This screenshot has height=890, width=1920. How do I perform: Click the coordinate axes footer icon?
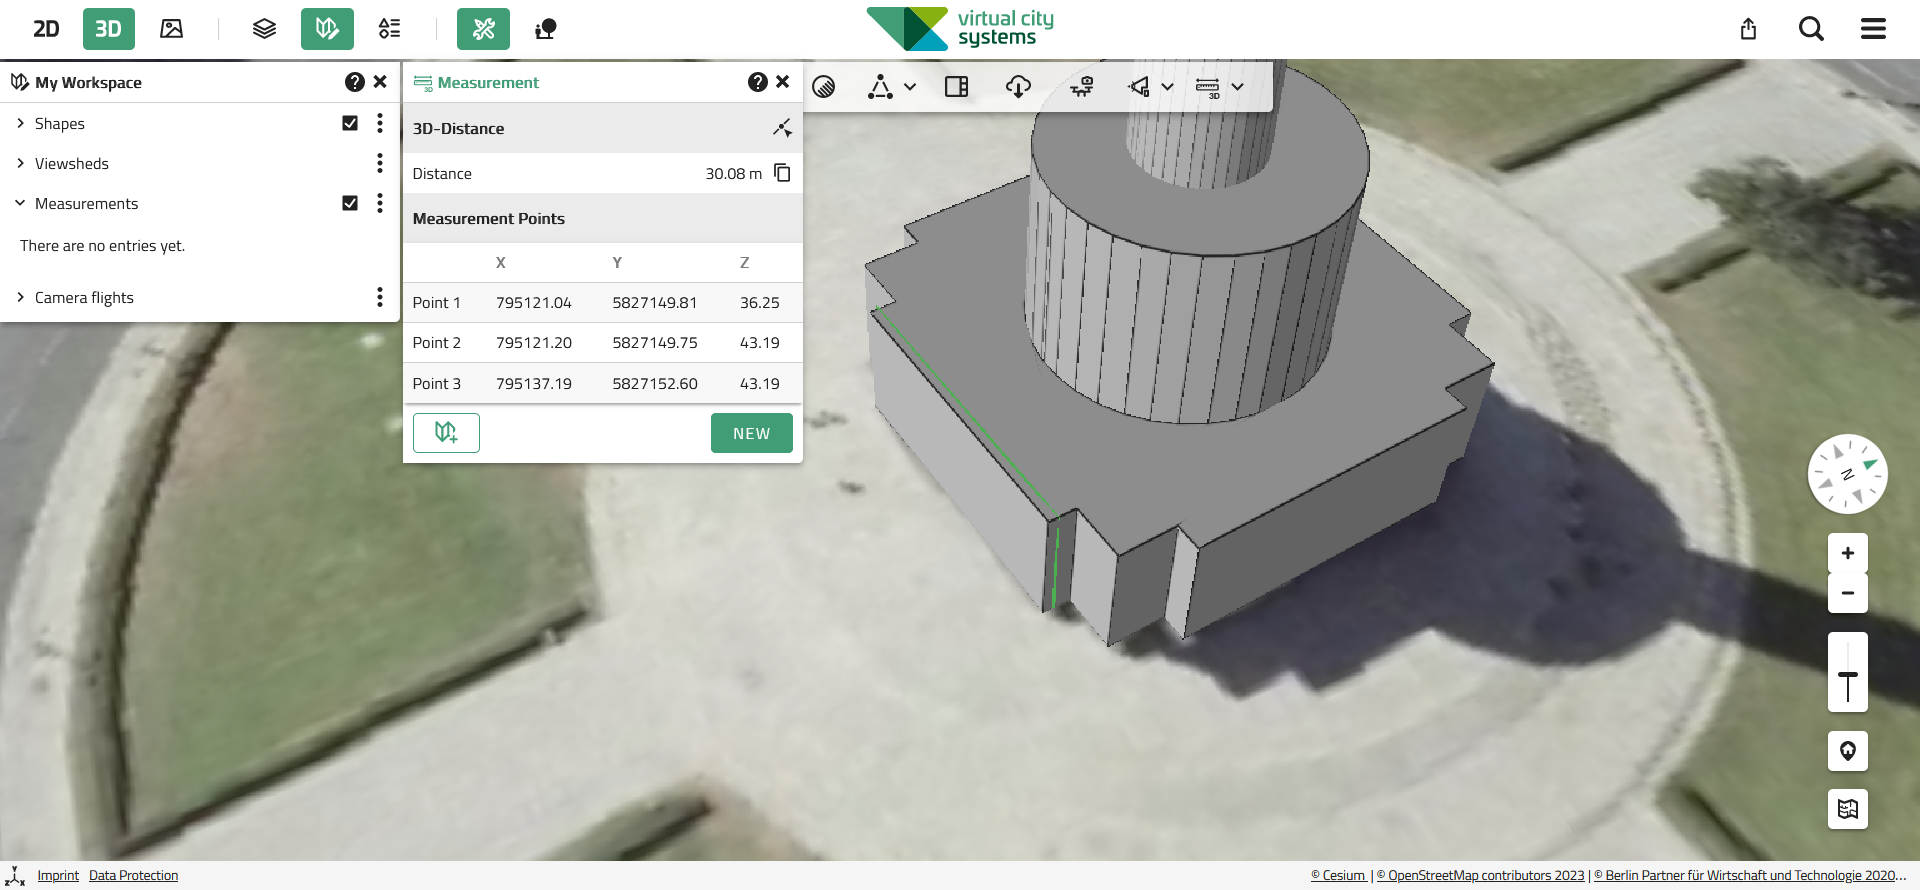15,876
